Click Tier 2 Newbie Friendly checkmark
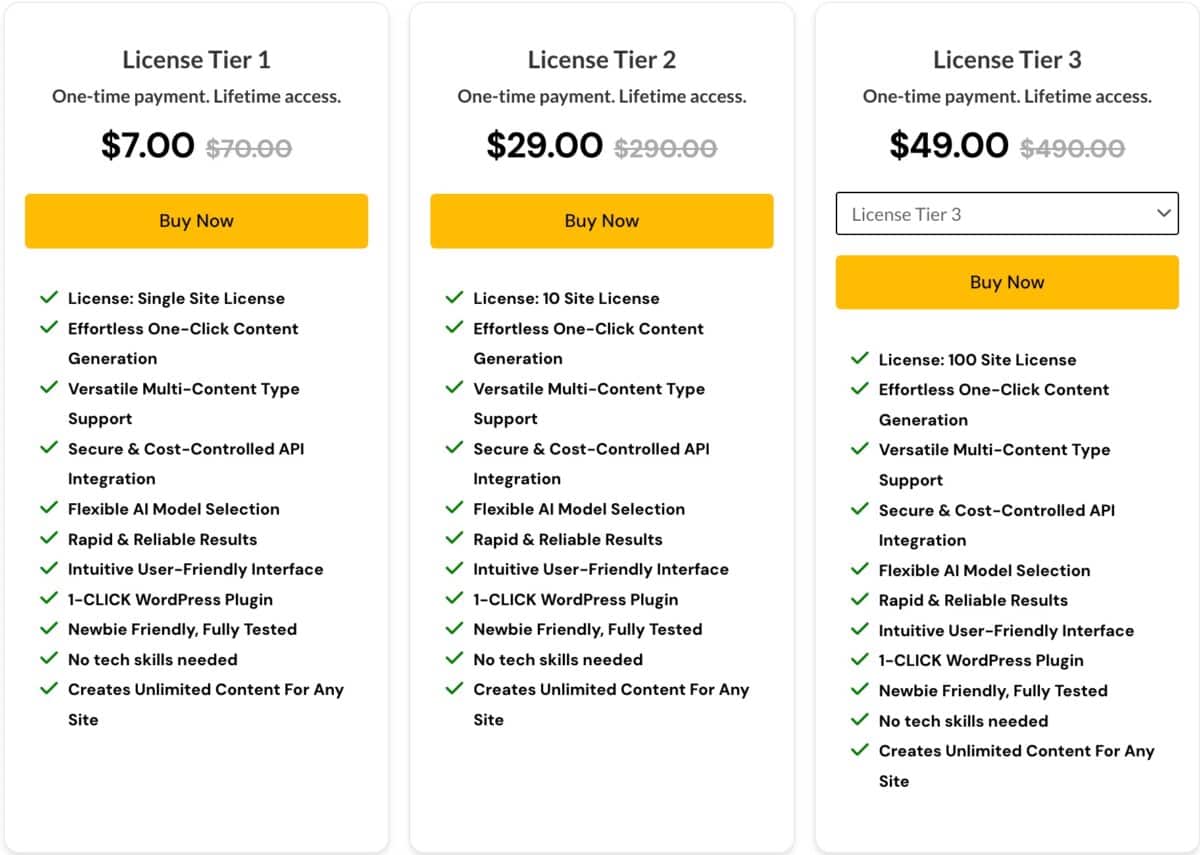 (454, 629)
